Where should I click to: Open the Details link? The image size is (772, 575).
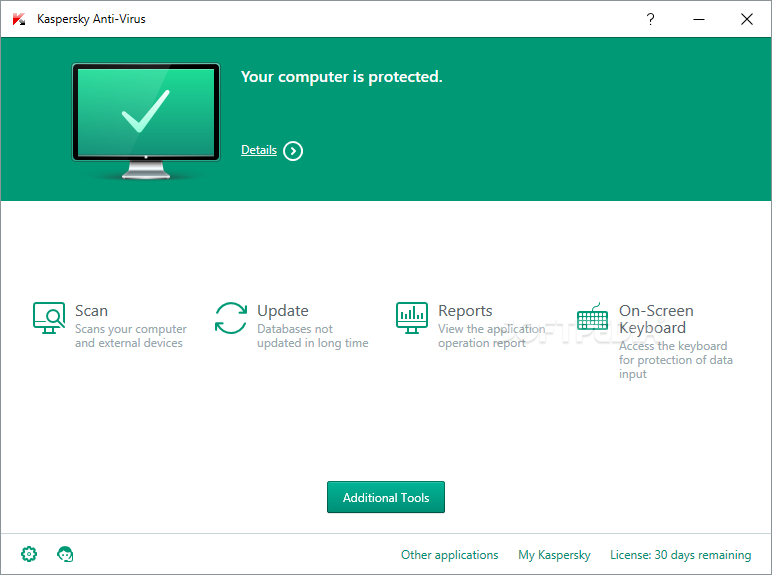pyautogui.click(x=259, y=150)
